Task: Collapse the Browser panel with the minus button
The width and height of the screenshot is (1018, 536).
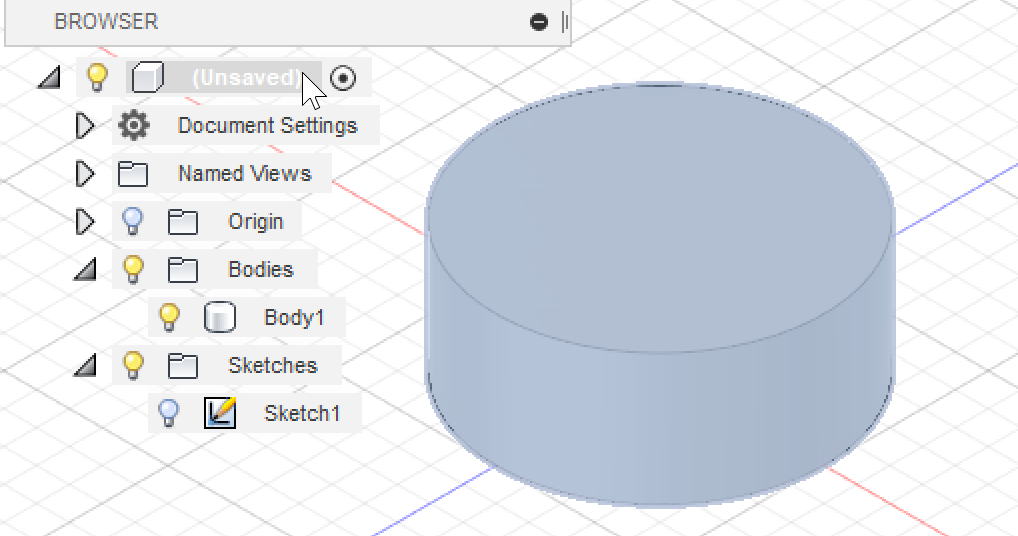Action: pos(538,22)
